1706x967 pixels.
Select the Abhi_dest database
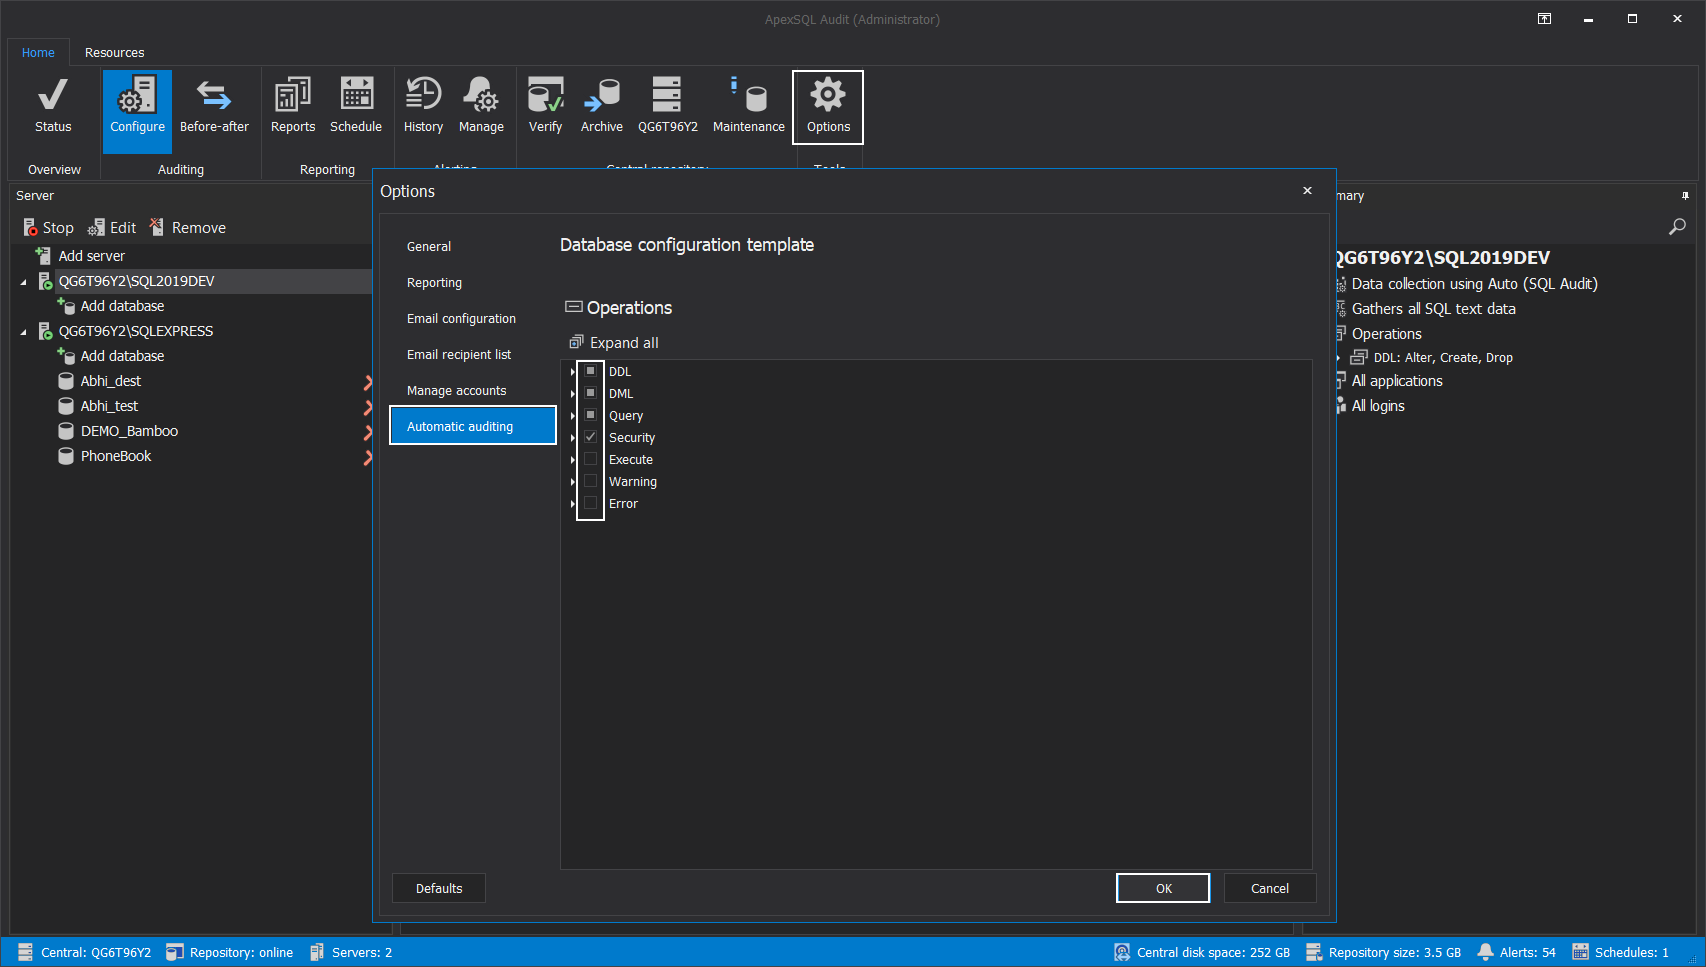(110, 381)
